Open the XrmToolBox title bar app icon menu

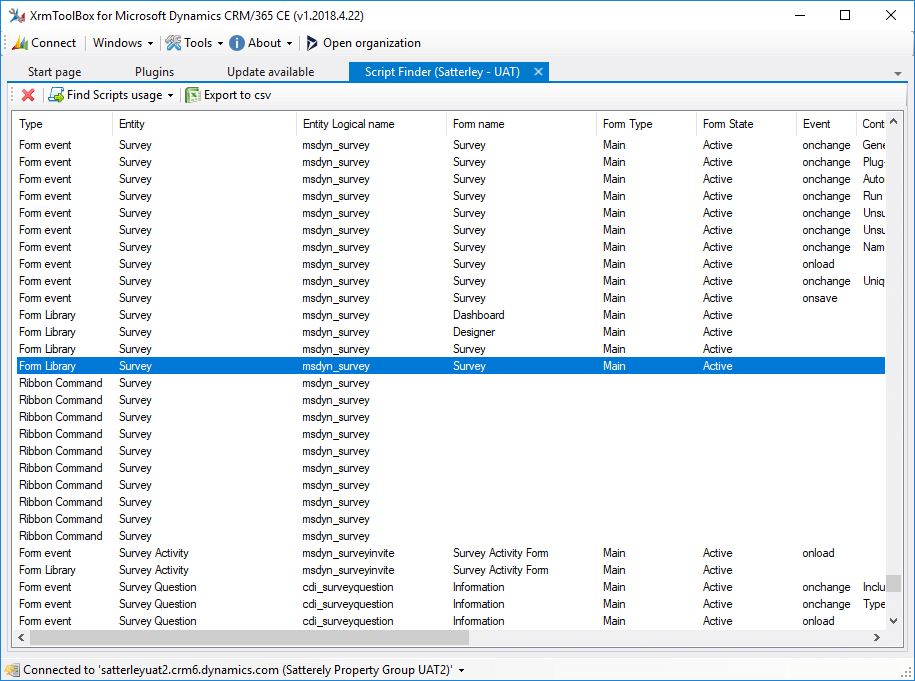point(17,16)
